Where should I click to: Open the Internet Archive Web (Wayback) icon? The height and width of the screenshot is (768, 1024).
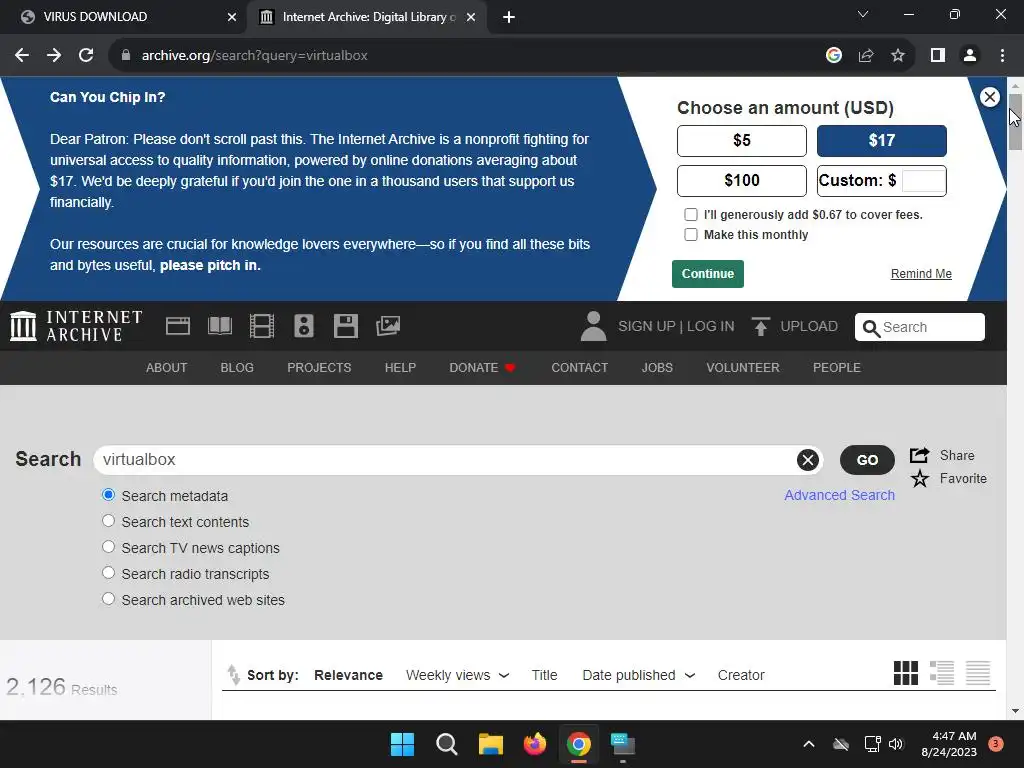point(178,326)
